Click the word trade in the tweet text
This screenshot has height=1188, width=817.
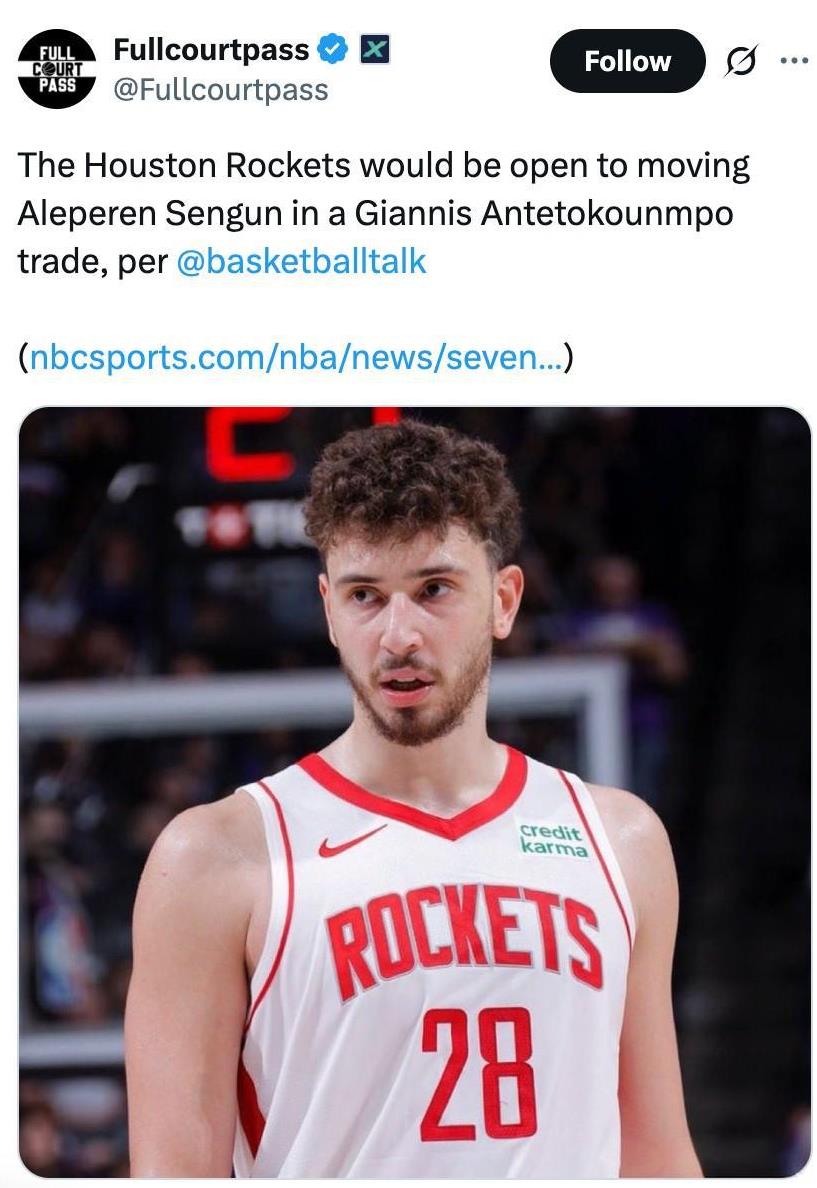point(62,262)
